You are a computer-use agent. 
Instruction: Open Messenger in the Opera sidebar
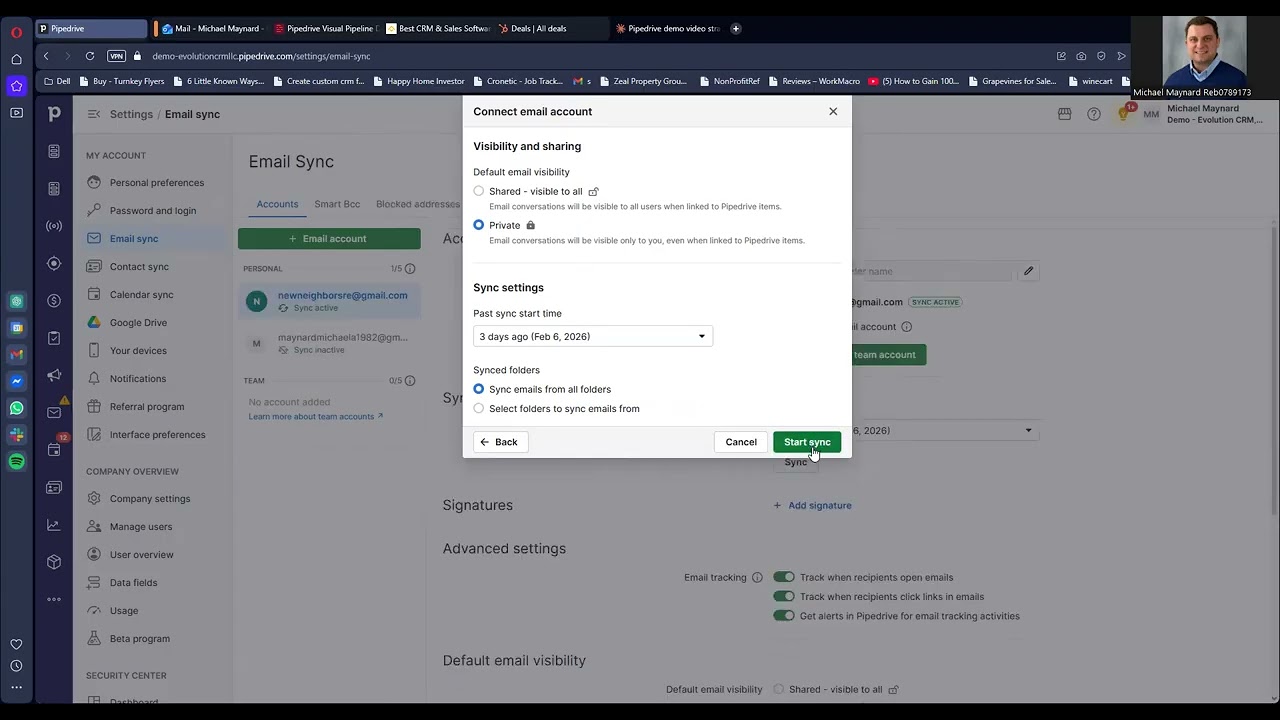[16, 381]
